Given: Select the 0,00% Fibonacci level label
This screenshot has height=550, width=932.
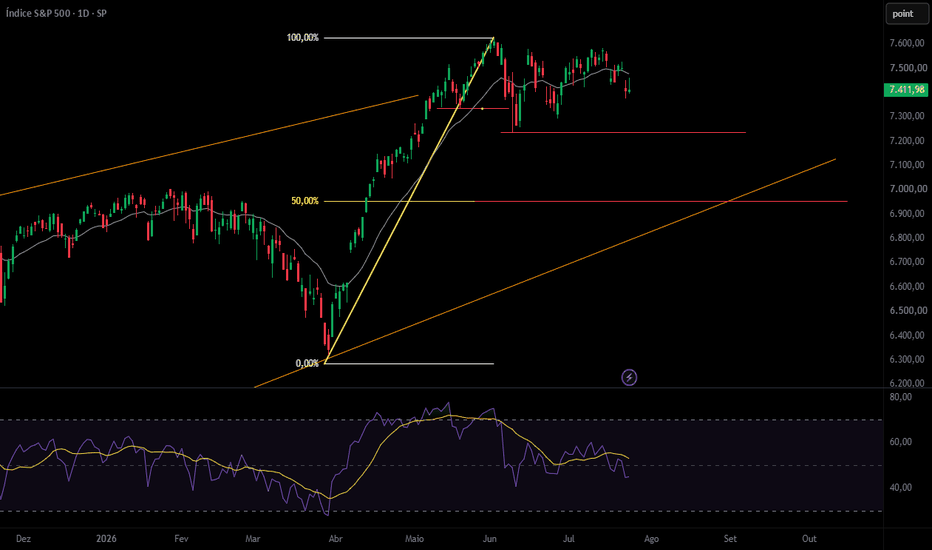Looking at the screenshot, I should (307, 363).
